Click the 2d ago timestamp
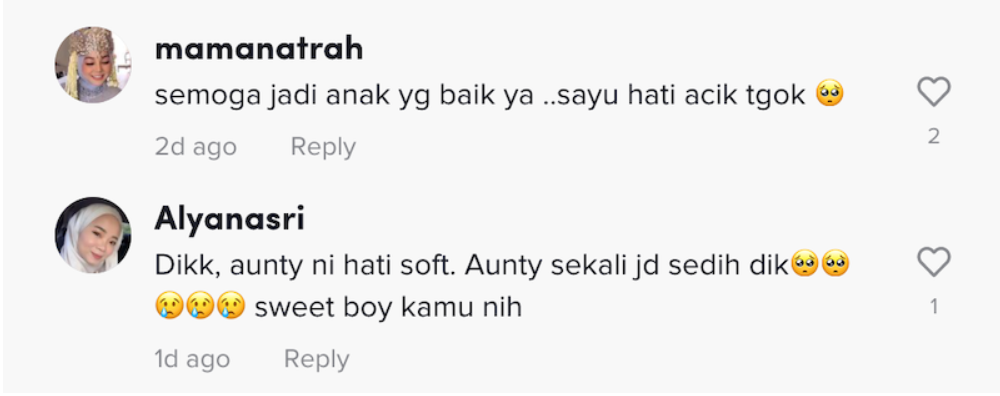The width and height of the screenshot is (1000, 396). [x=196, y=147]
